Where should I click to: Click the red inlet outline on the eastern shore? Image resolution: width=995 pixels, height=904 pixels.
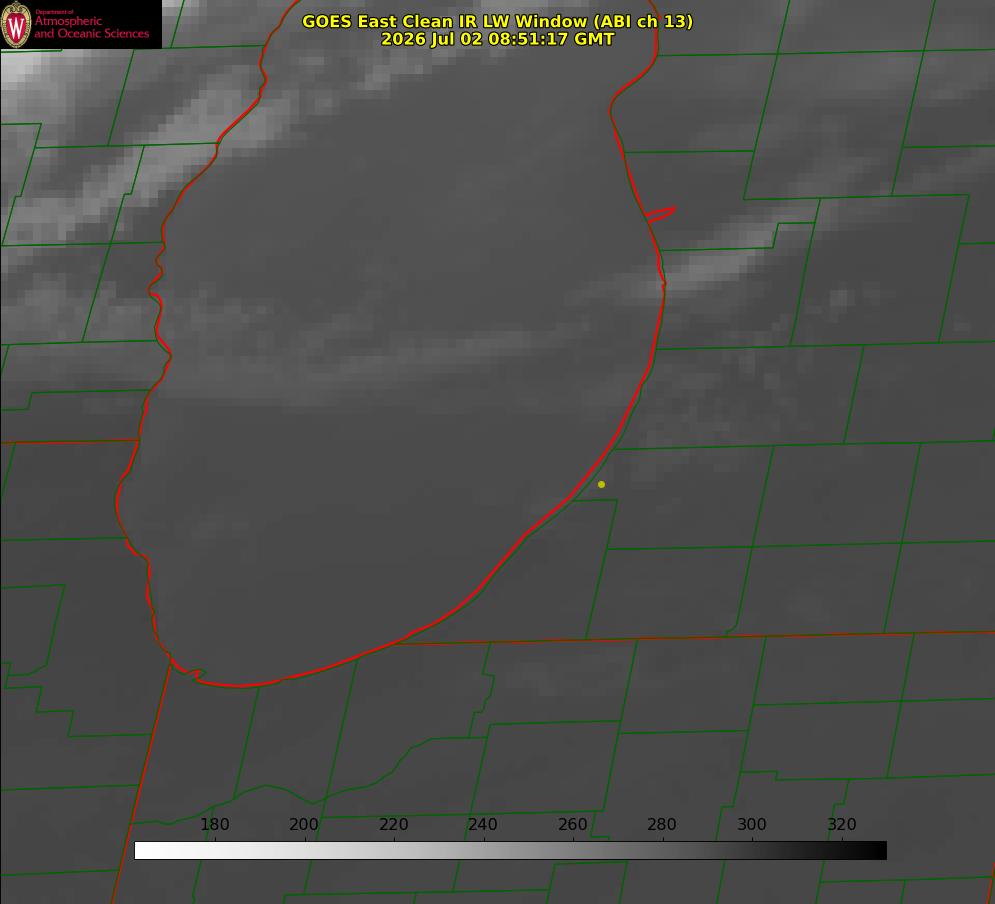tap(660, 214)
